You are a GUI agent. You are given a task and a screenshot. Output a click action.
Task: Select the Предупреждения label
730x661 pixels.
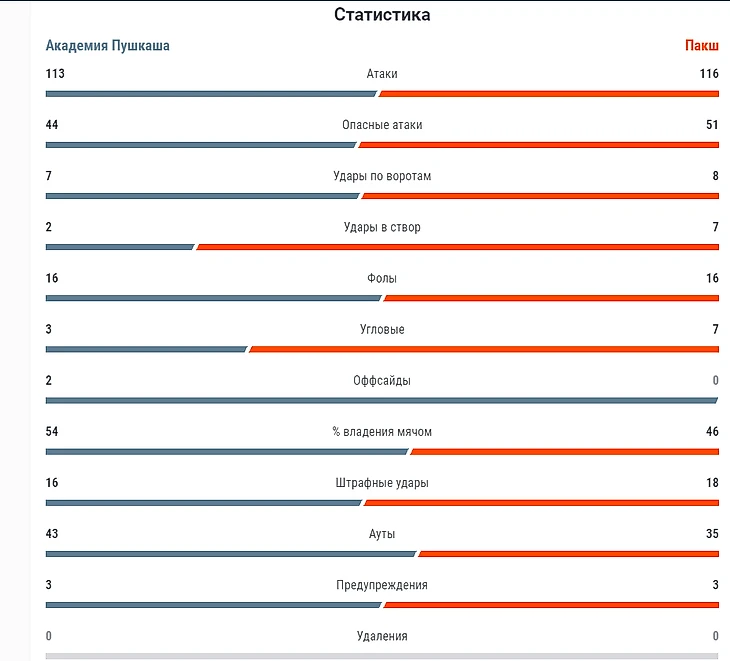click(x=382, y=585)
